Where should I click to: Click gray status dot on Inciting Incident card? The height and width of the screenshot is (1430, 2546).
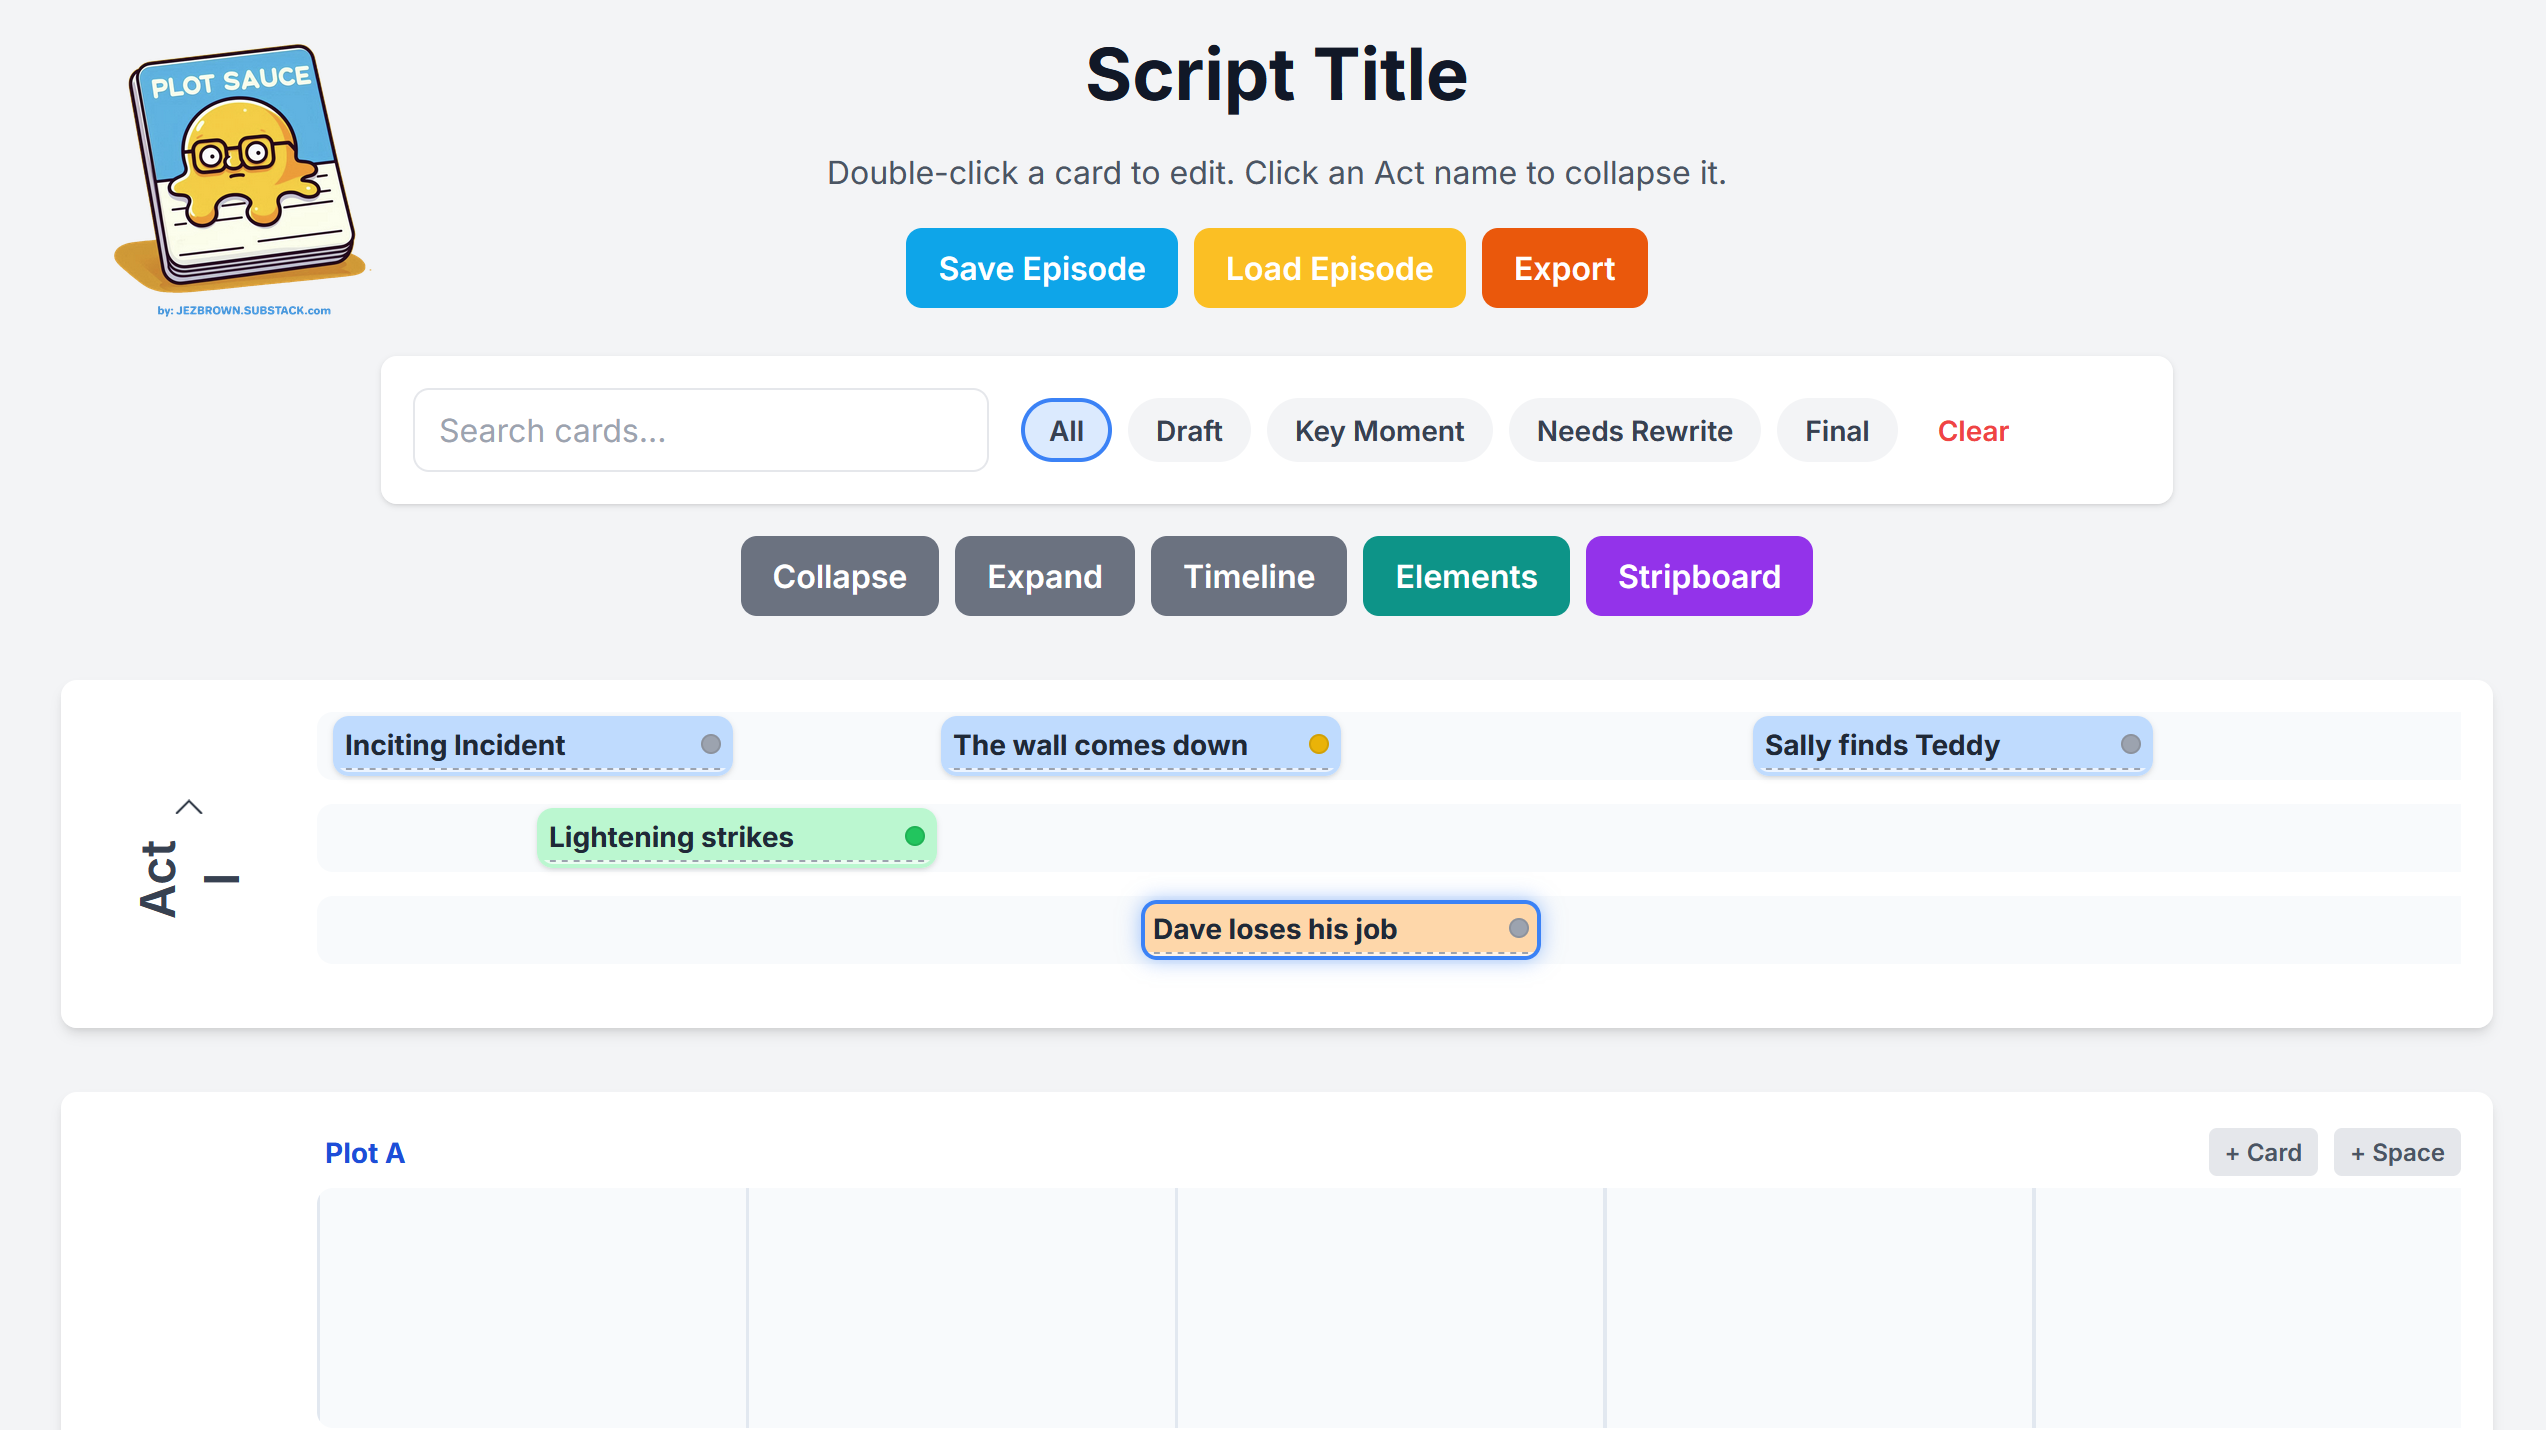(x=710, y=744)
